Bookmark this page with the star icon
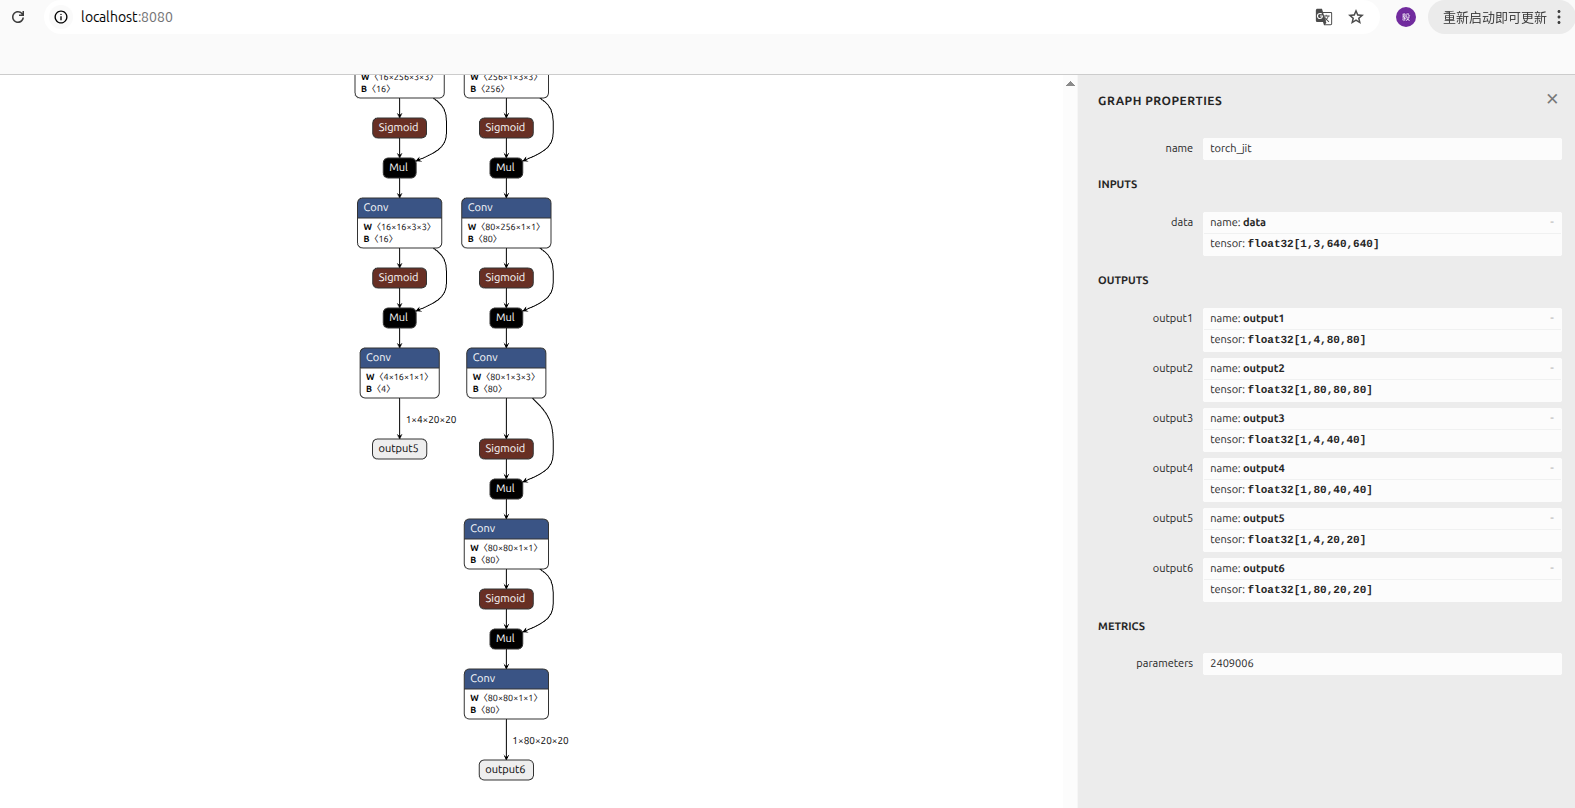This screenshot has width=1575, height=808. click(1356, 17)
